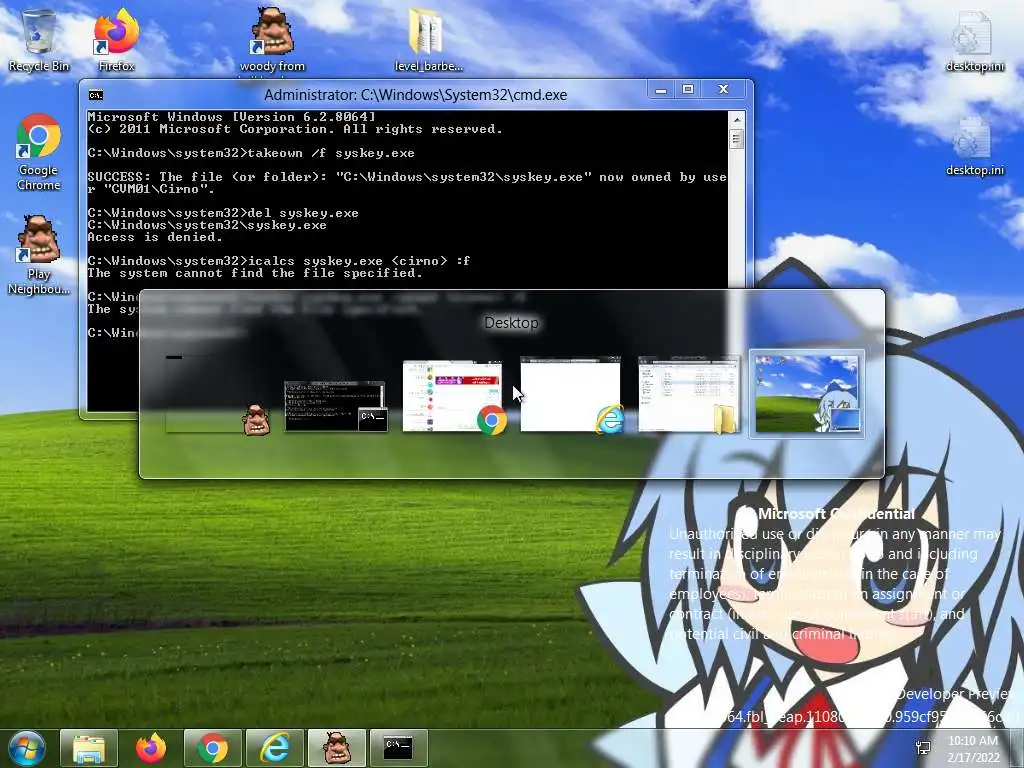The image size is (1024, 768).
Task: Open Internet Explorer from the taskbar
Action: [275, 748]
